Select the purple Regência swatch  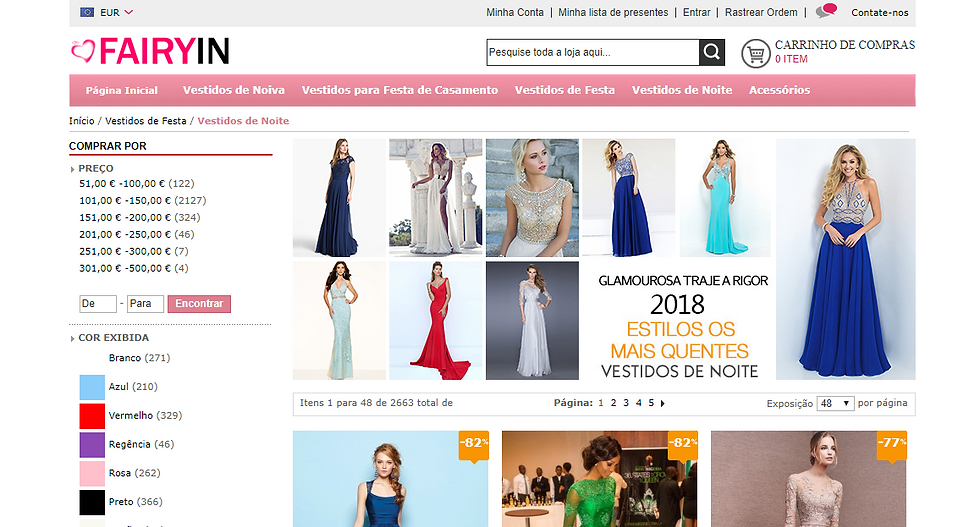[92, 444]
